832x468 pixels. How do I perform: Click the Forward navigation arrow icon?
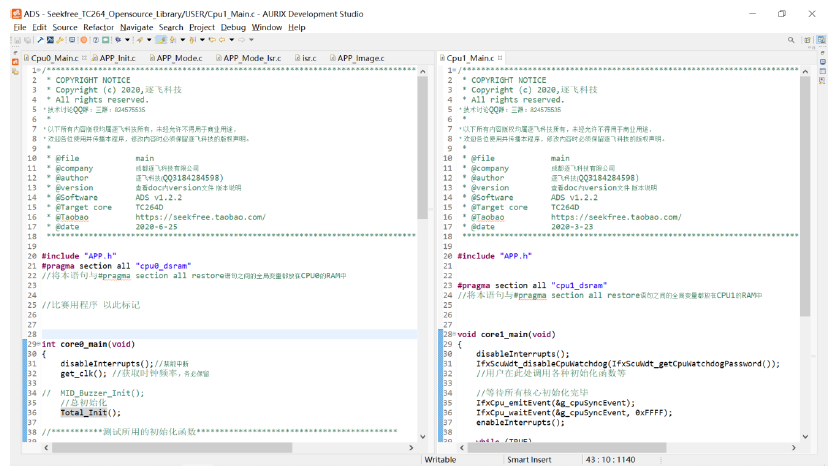(241, 40)
